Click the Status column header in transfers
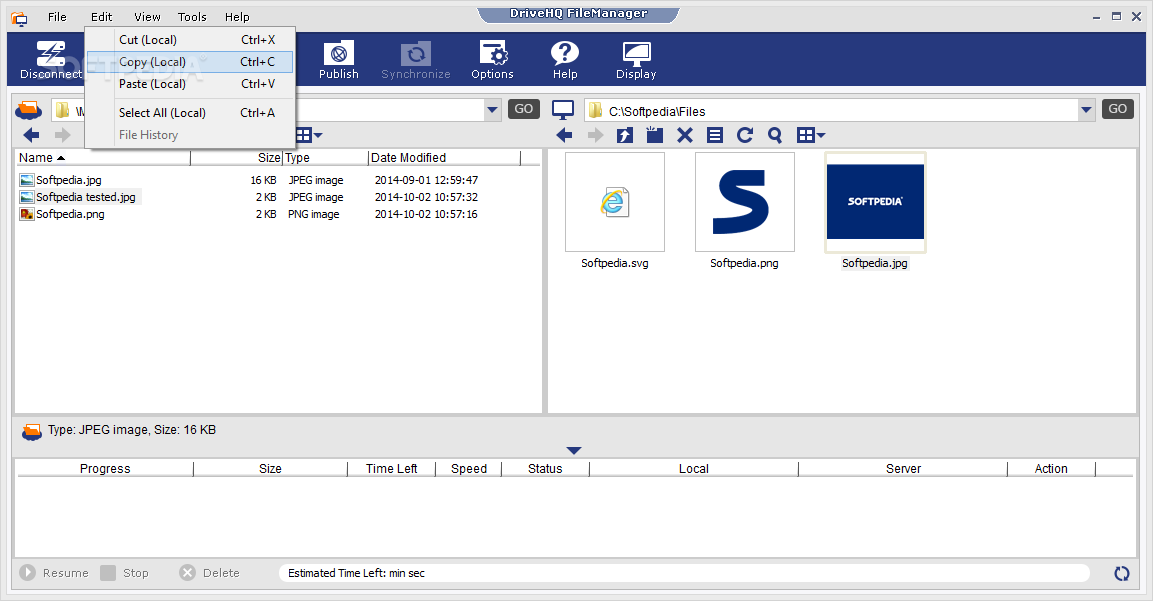The image size is (1153, 601). (x=545, y=469)
